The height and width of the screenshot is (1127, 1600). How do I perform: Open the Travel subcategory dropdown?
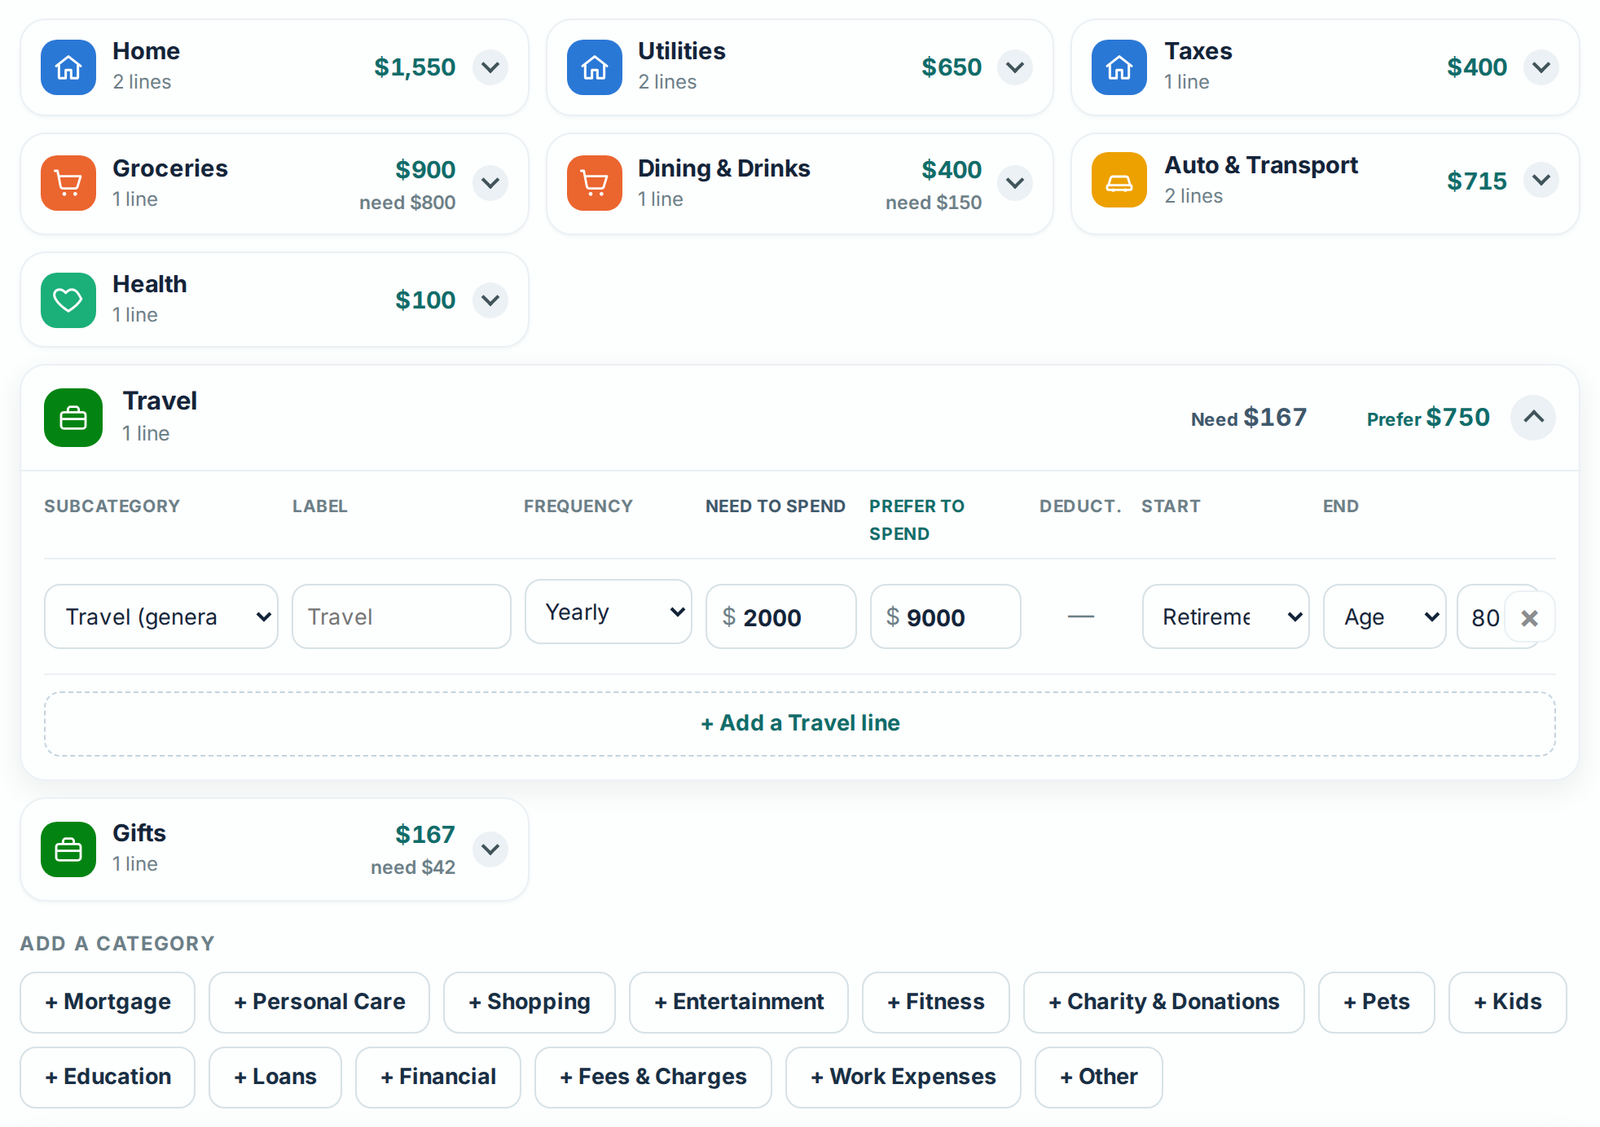pyautogui.click(x=161, y=617)
